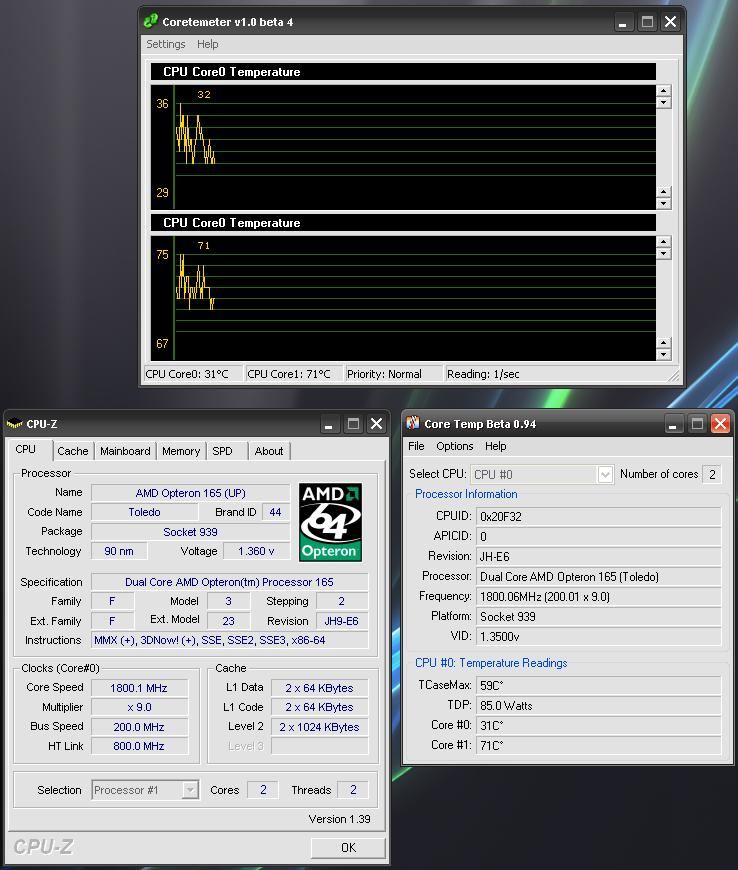The image size is (738, 870).
Task: Switch to the Memory tab in CPU-Z
Action: coord(181,451)
